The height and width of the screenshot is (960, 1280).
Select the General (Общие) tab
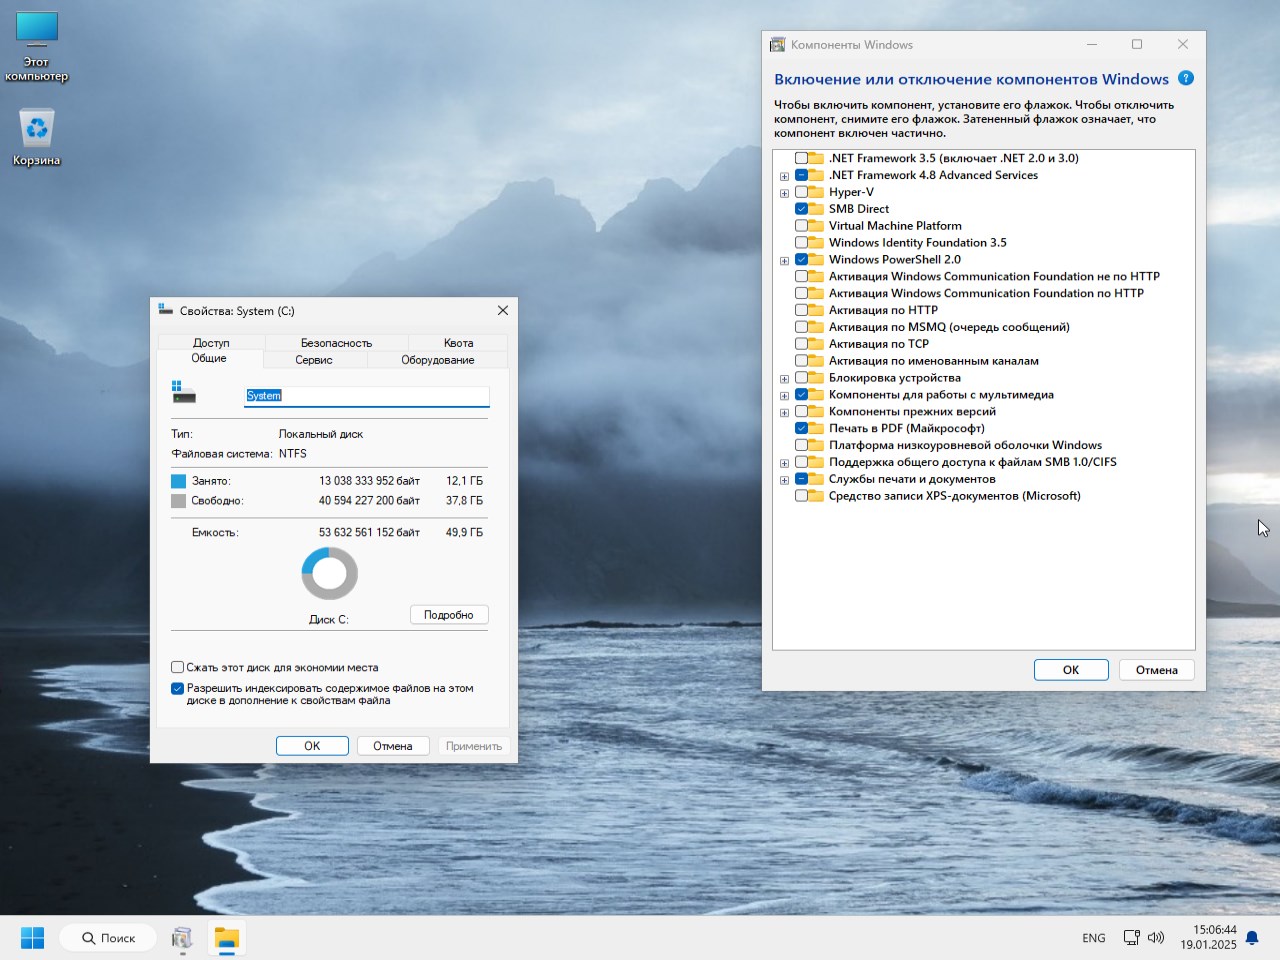(209, 358)
